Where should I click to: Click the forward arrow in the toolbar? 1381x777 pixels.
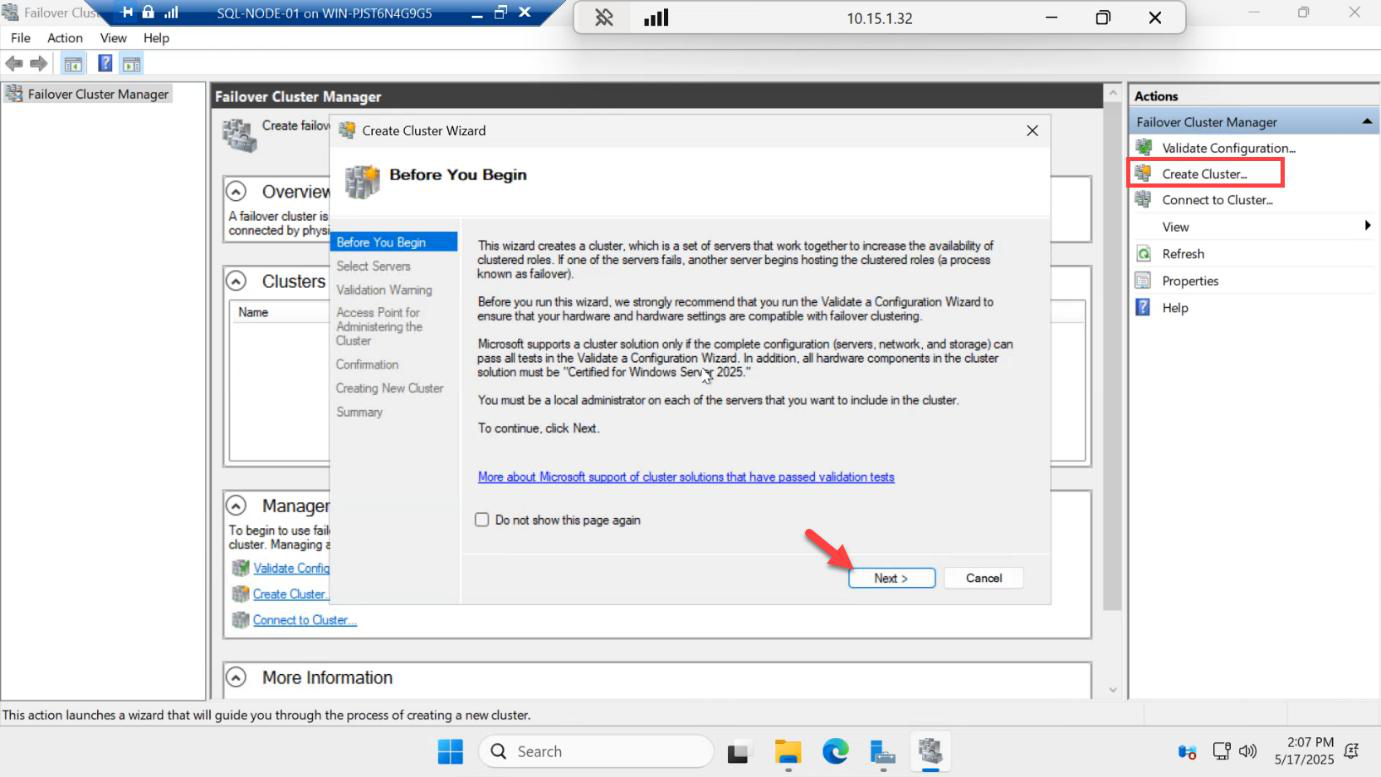click(39, 64)
